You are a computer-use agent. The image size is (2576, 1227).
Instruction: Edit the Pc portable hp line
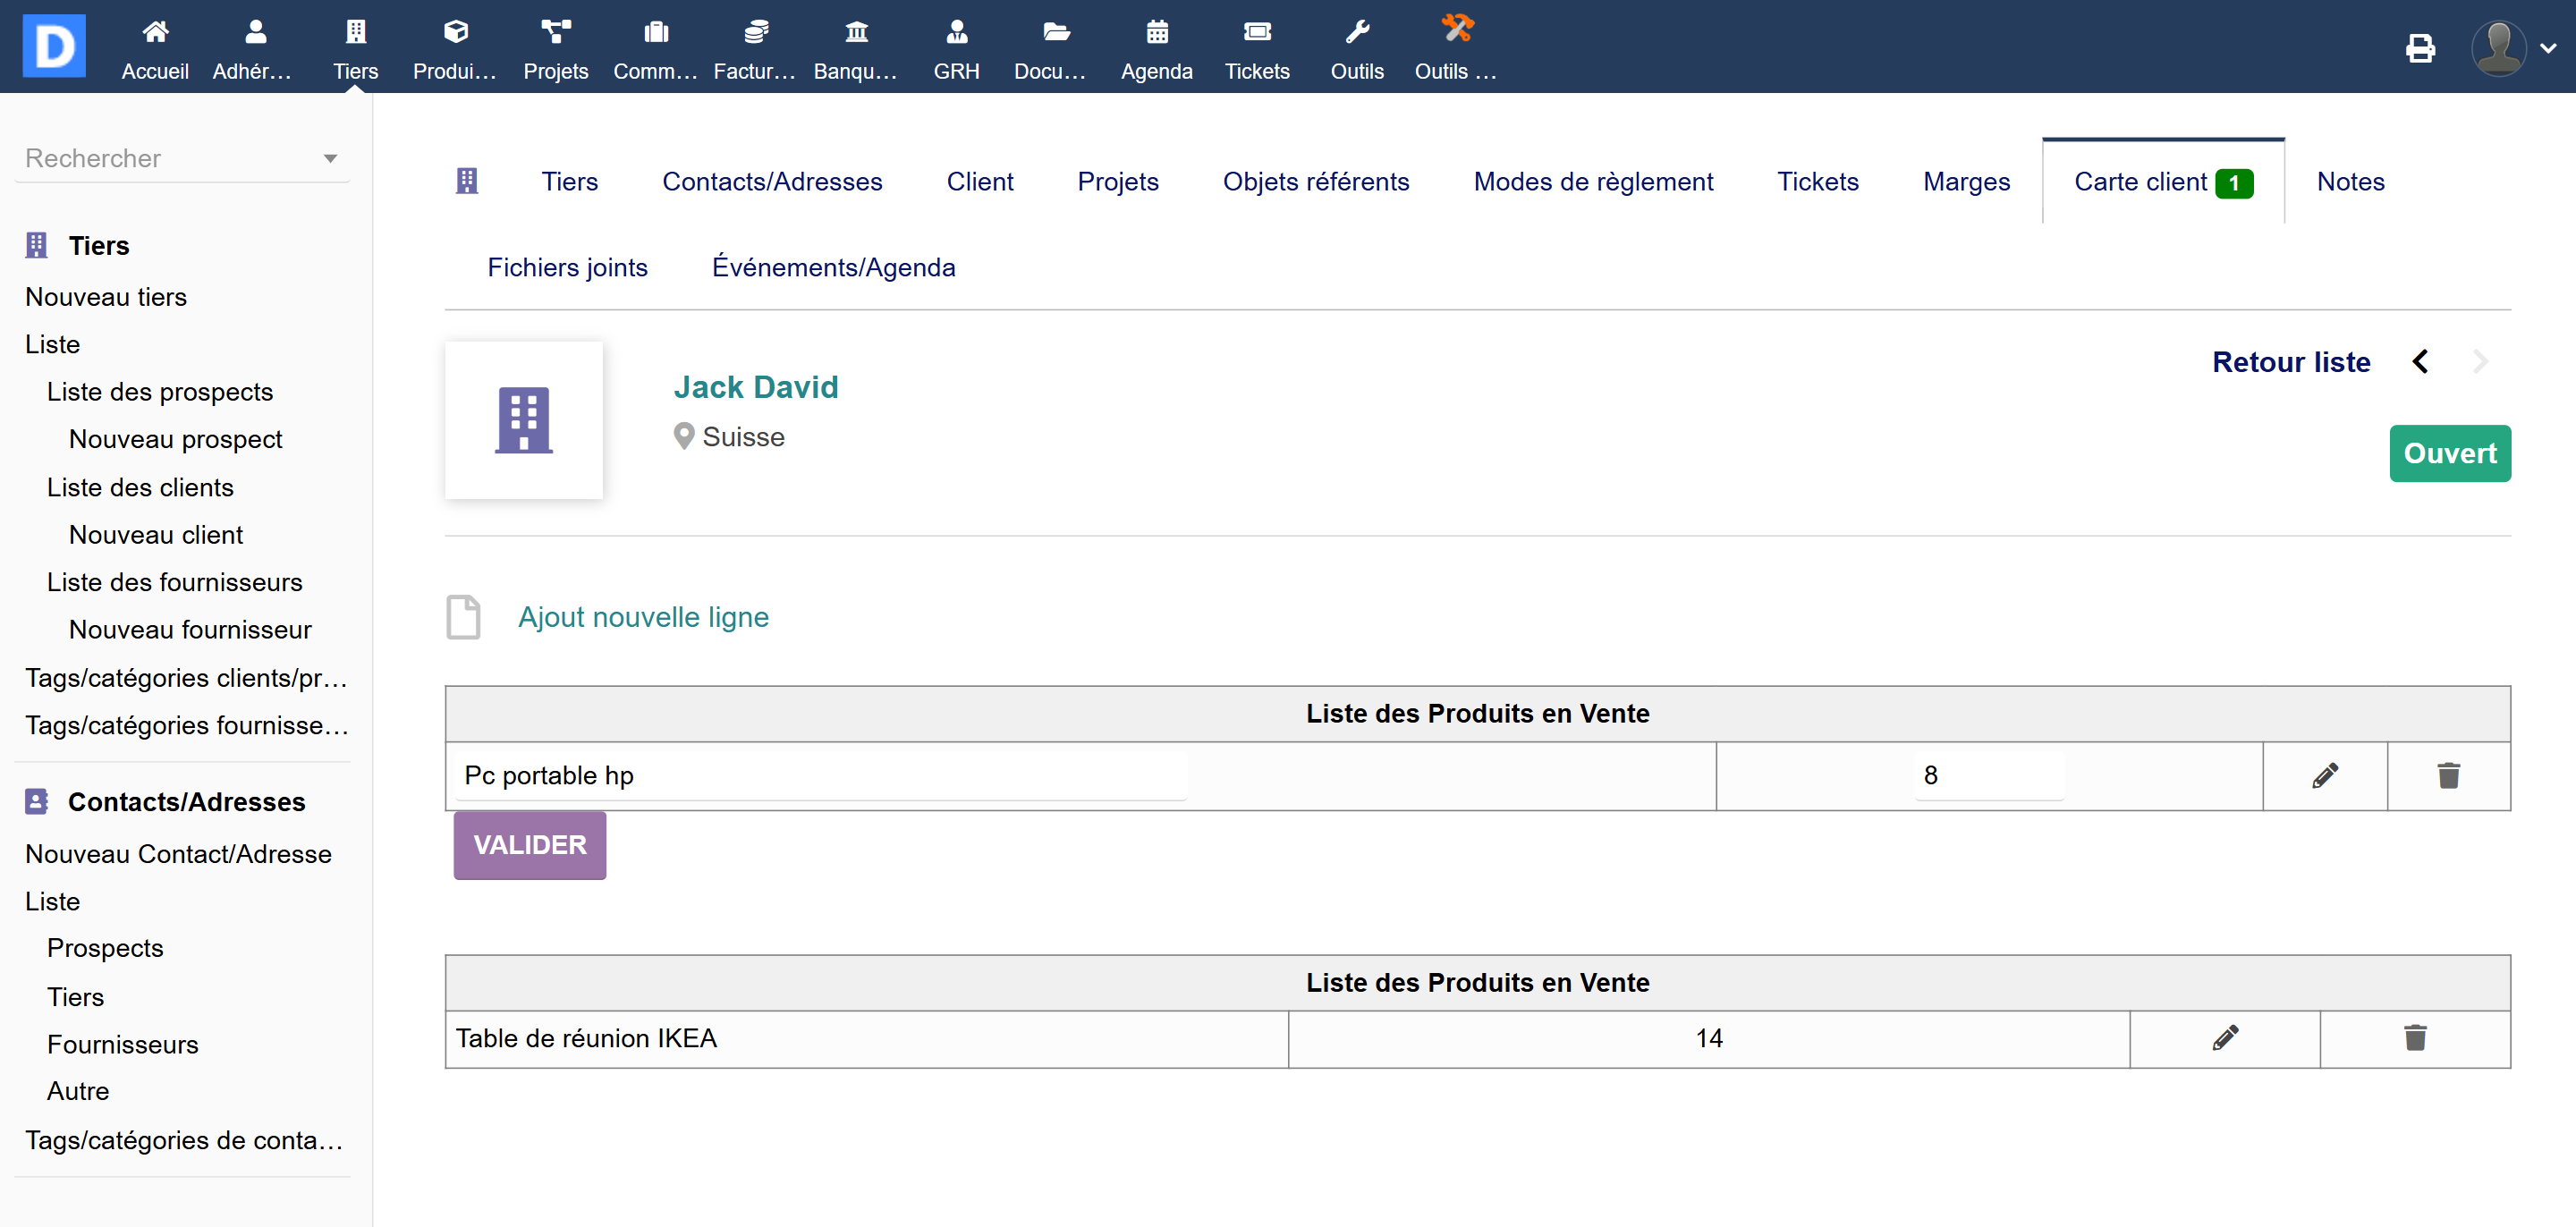coord(2324,775)
